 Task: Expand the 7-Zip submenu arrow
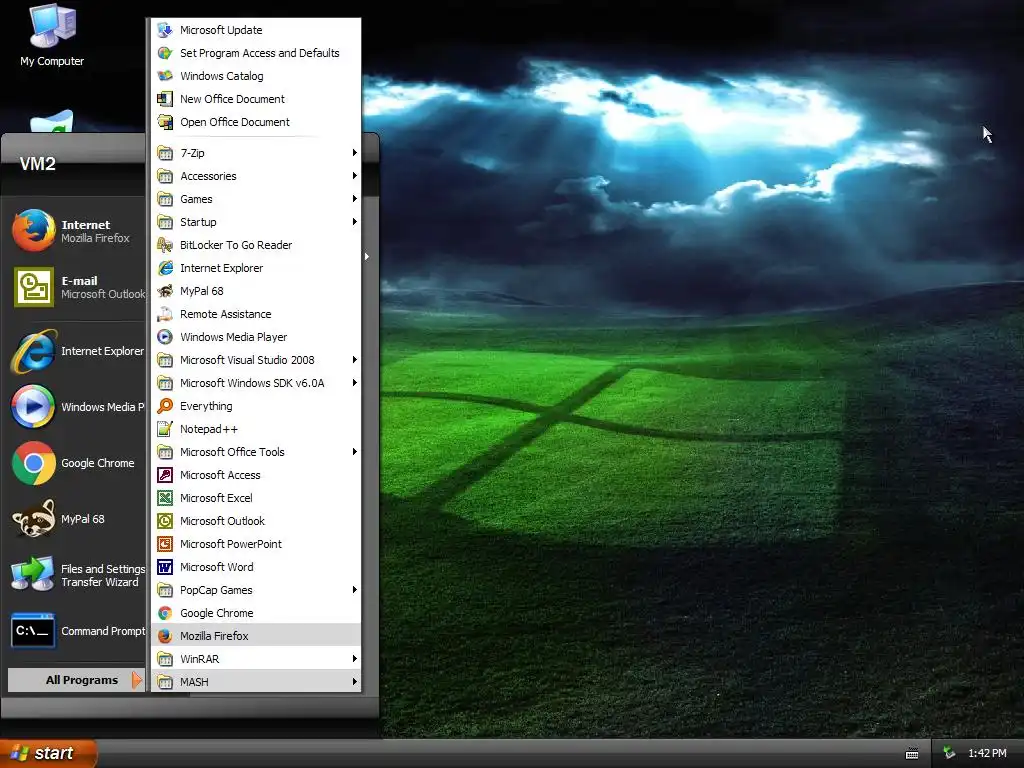pyautogui.click(x=355, y=153)
